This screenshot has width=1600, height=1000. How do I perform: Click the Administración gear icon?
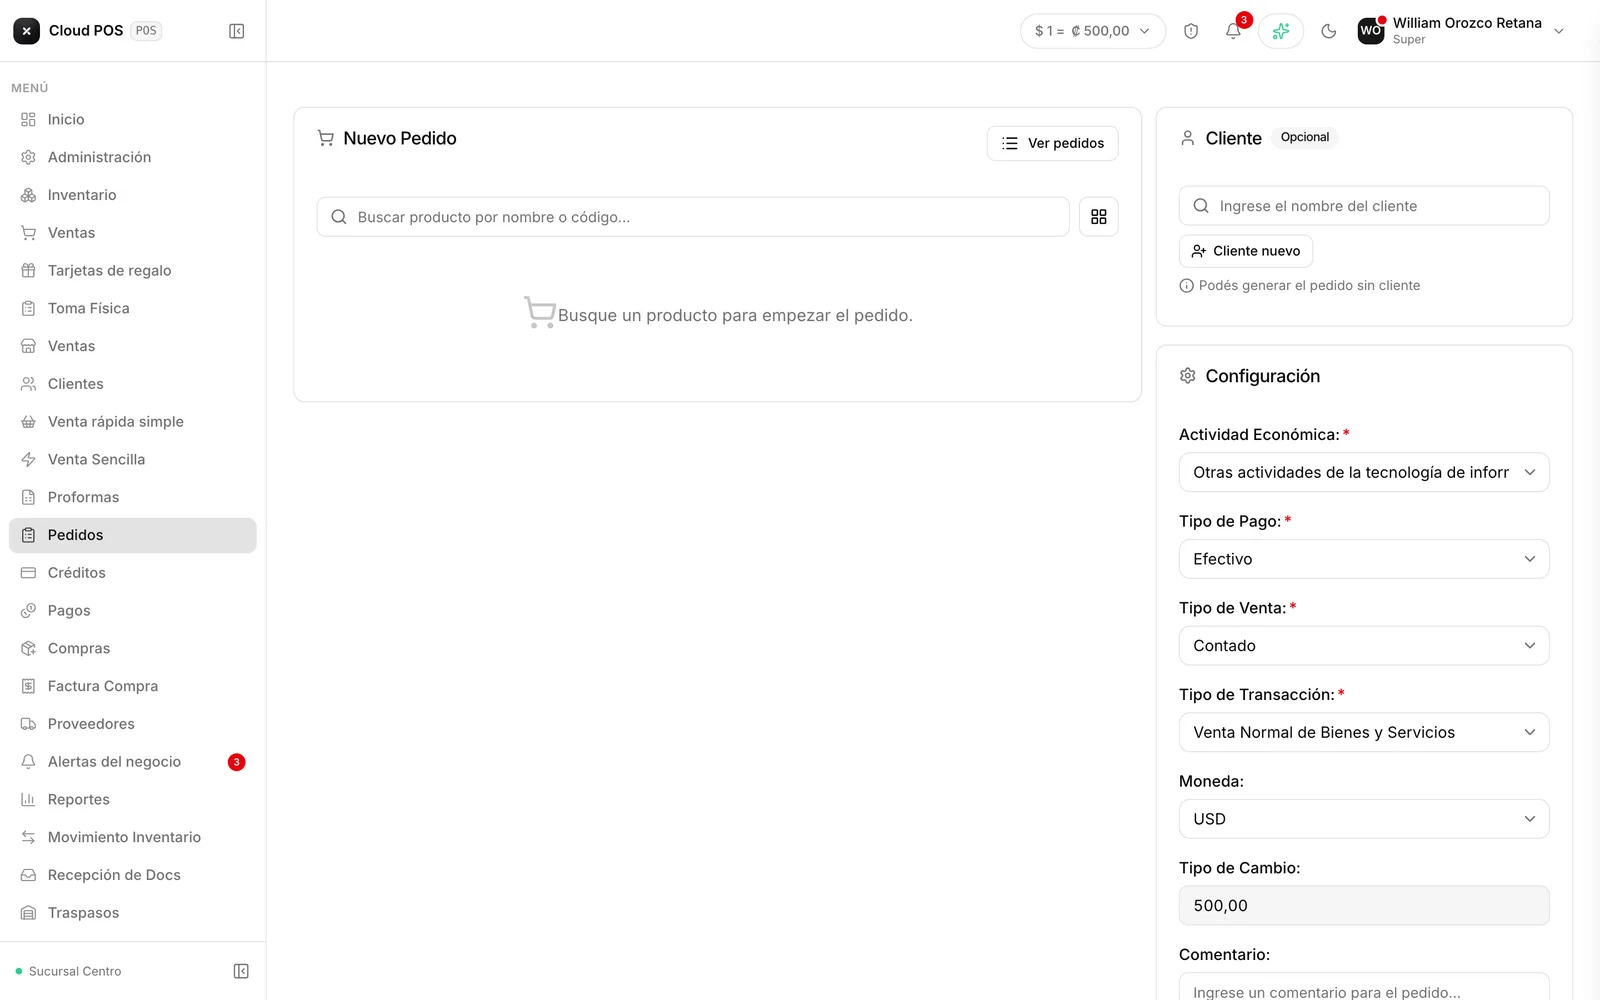click(28, 158)
